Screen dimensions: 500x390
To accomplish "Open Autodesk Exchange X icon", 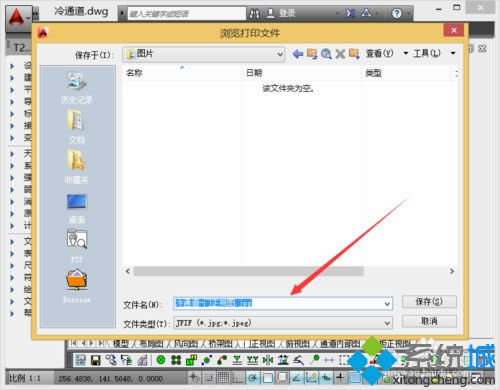I will [x=350, y=13].
